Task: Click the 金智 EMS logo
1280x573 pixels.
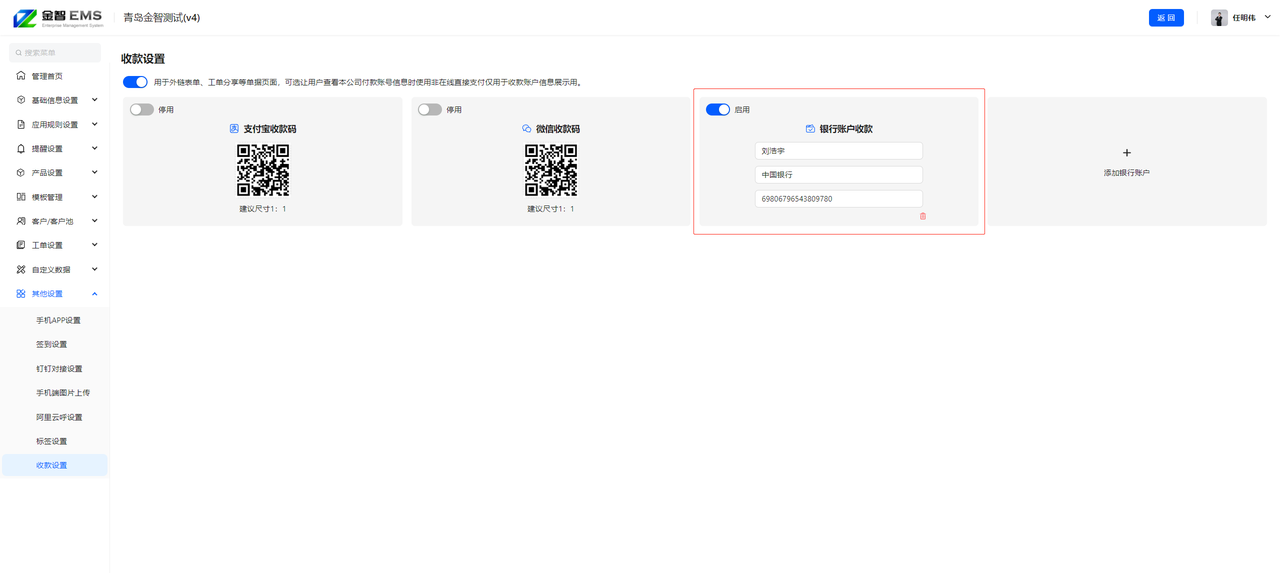Action: click(58, 18)
